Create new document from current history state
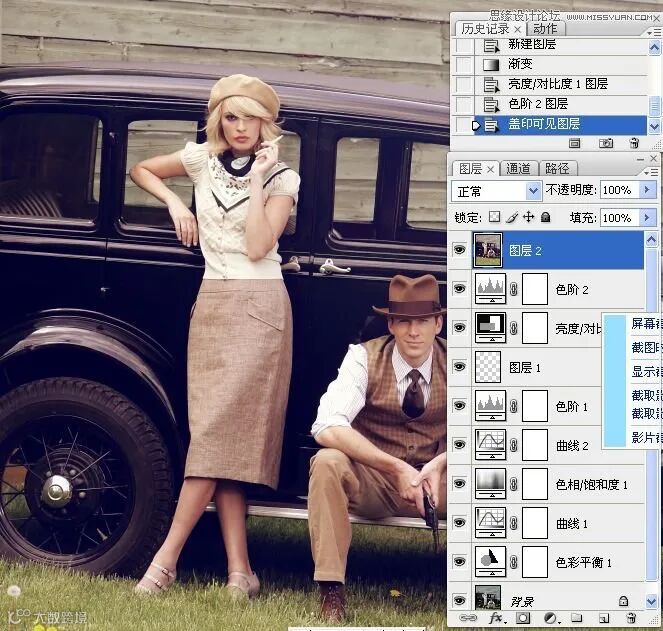The width and height of the screenshot is (663, 631). pyautogui.click(x=574, y=143)
